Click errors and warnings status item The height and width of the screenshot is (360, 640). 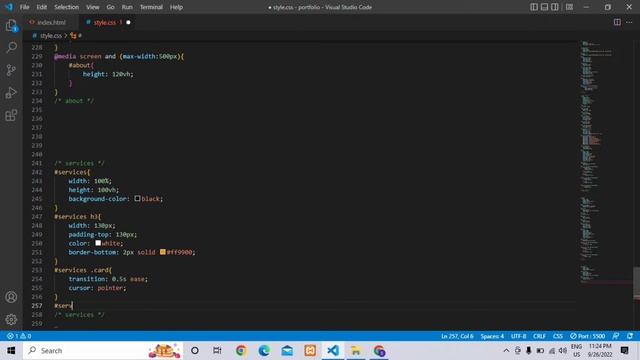(x=19, y=336)
